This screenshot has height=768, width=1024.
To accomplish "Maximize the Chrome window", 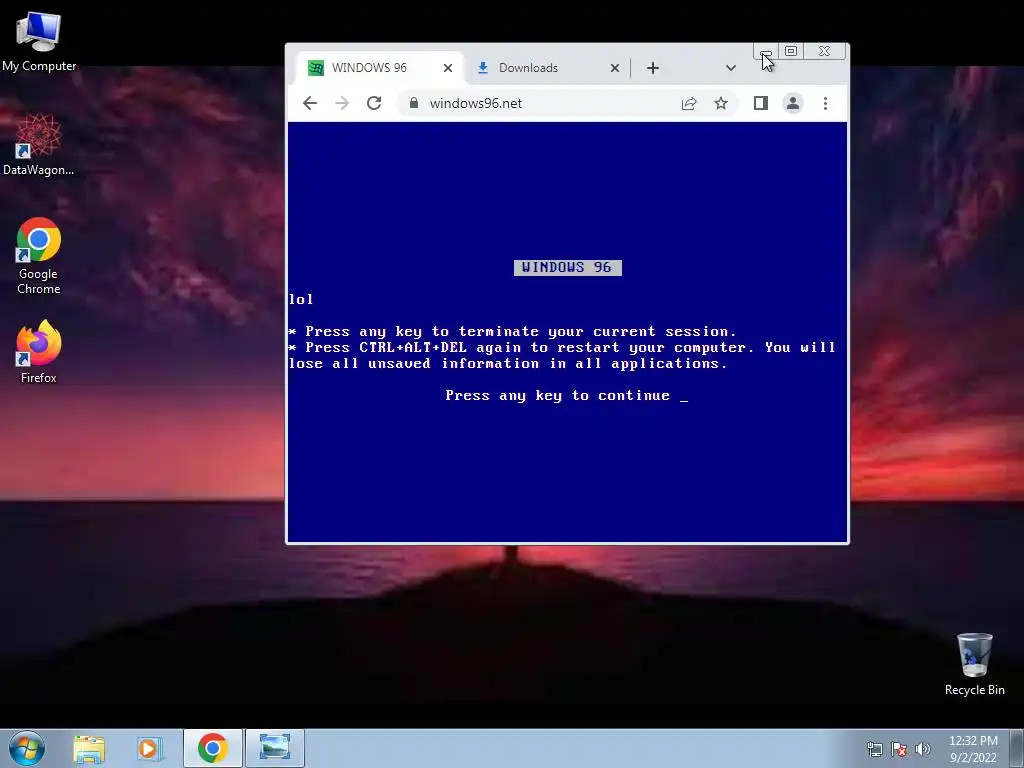I will click(x=791, y=51).
